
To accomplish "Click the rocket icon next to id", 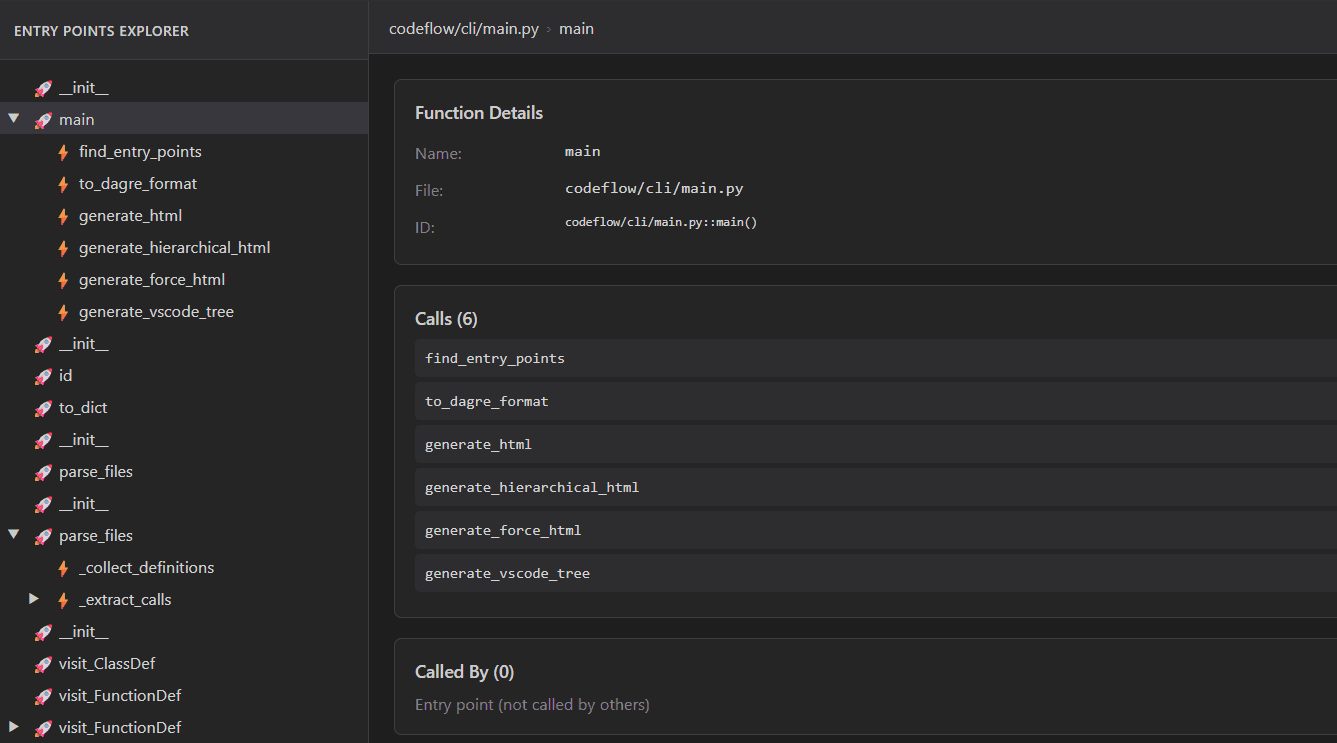I will [43, 376].
